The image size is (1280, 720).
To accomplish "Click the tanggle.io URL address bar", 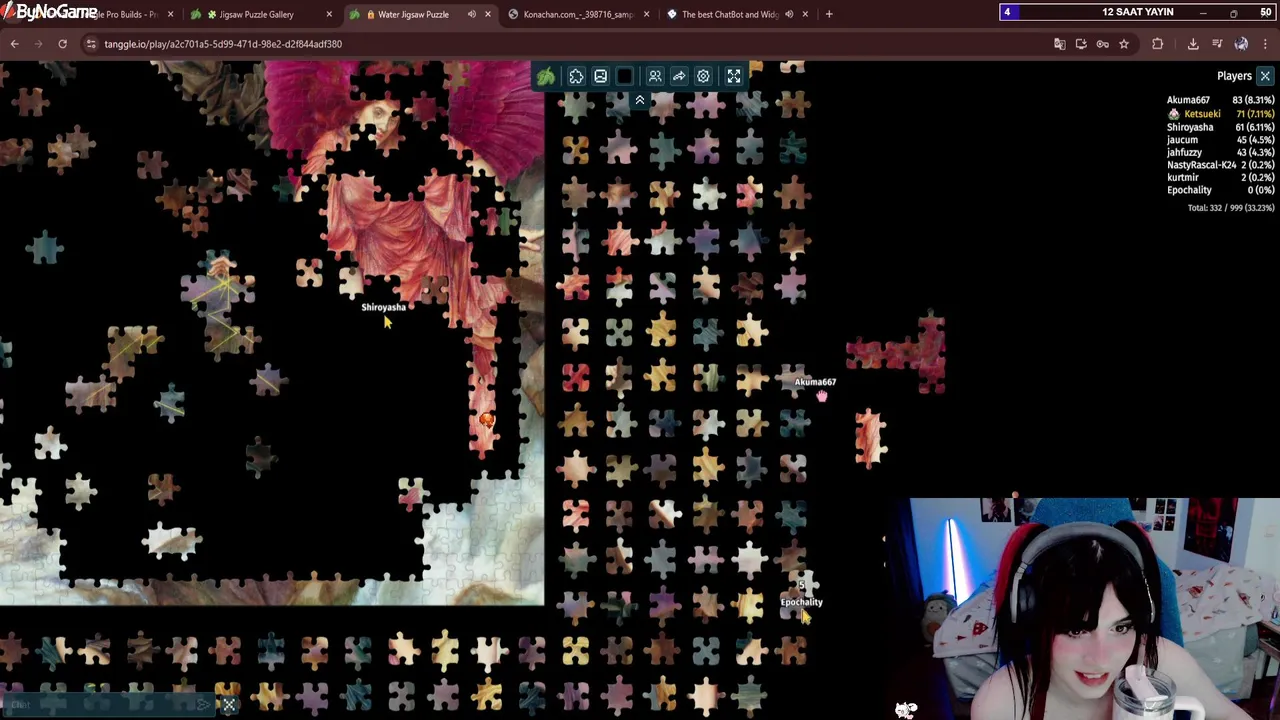I will 560,44.
